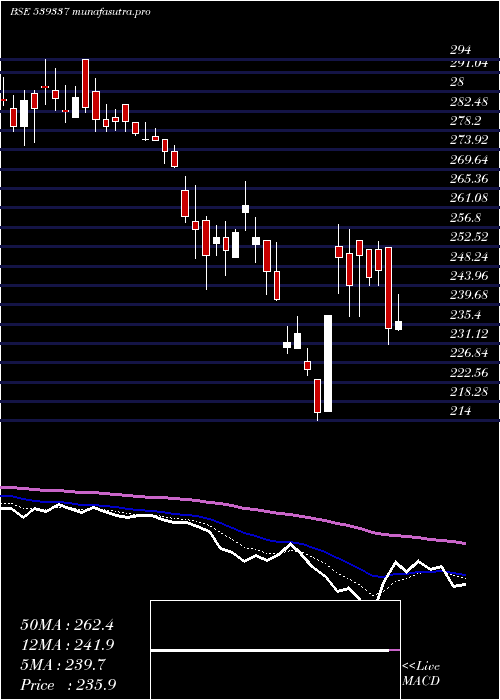Click the blue 12MA moving average line
Viewport: 500px width, 700px height.
click(x=232, y=526)
